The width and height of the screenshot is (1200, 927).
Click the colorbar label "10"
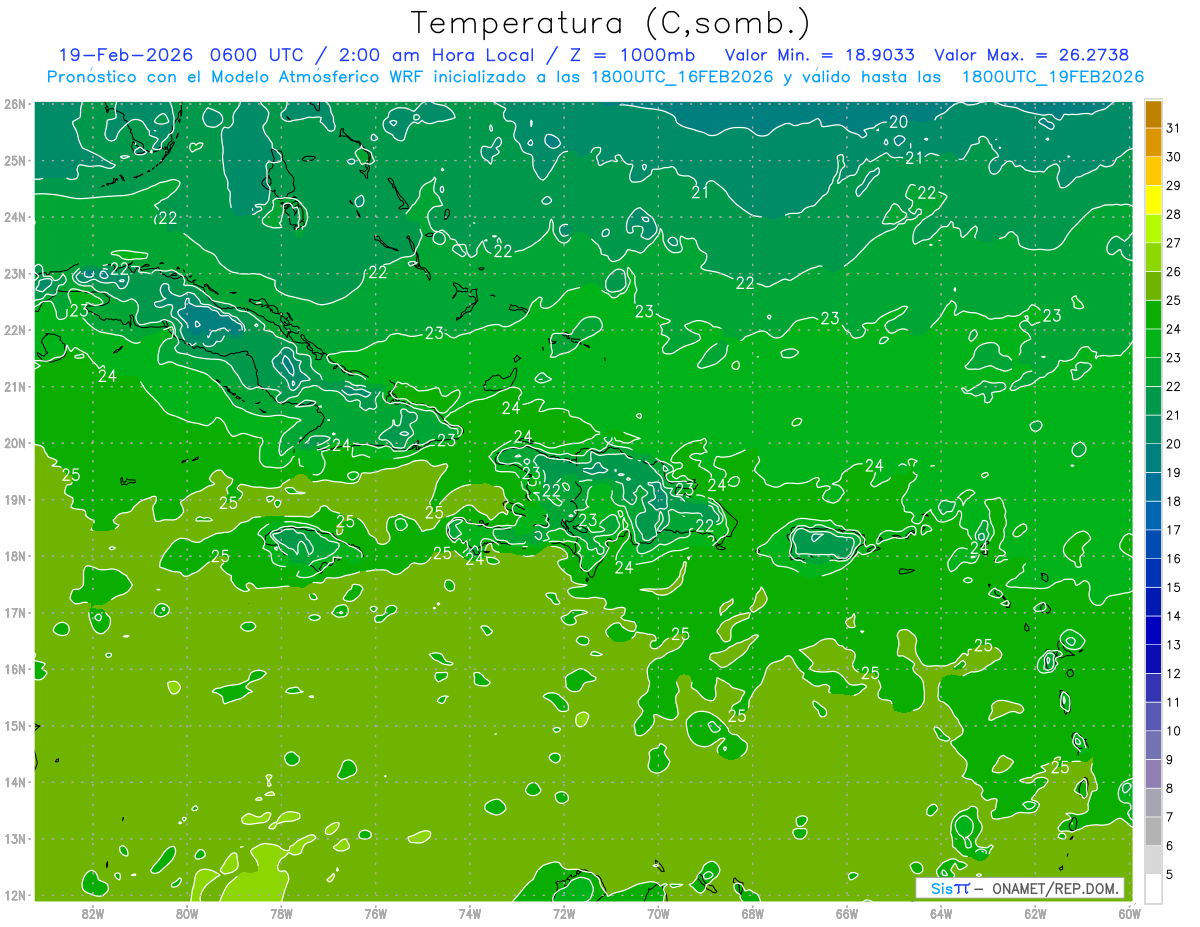[x=1173, y=731]
